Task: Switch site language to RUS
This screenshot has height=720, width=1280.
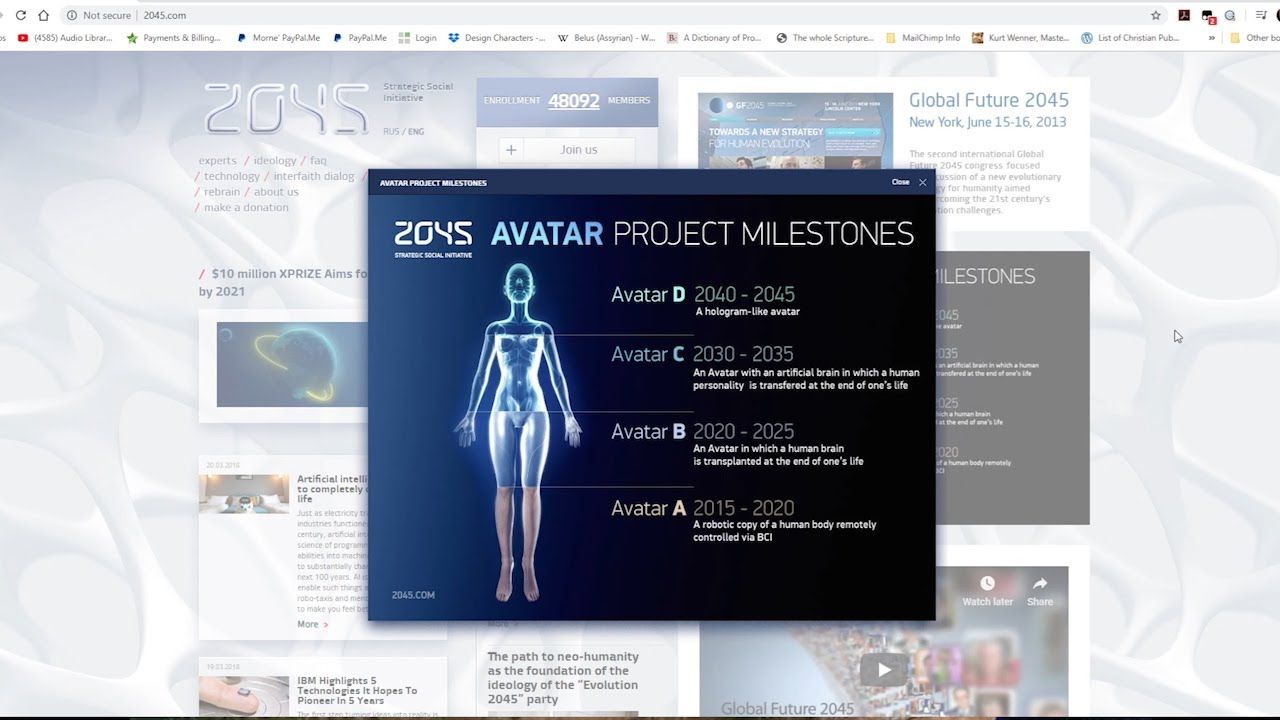Action: [x=391, y=132]
